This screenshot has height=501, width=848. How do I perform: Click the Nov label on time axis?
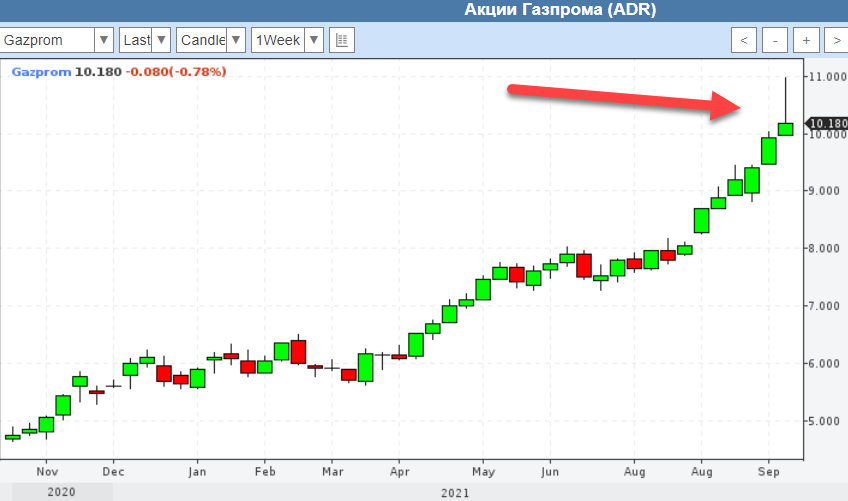47,470
